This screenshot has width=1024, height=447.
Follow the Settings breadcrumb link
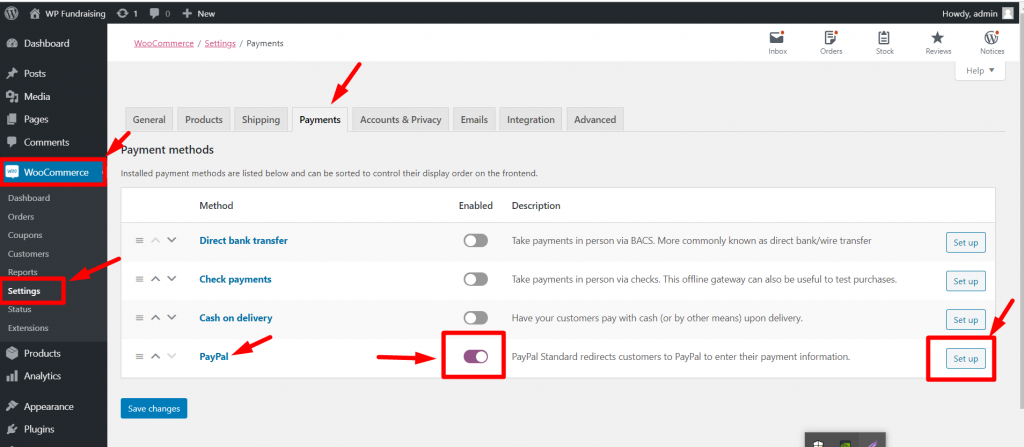[220, 43]
